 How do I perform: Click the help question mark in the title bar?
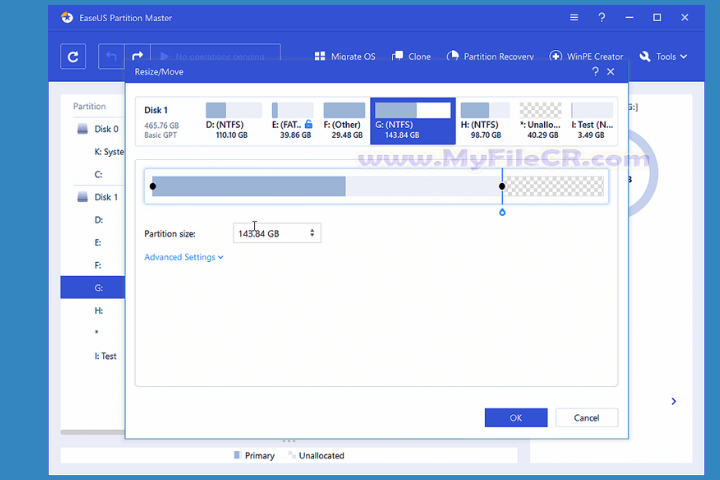point(602,17)
